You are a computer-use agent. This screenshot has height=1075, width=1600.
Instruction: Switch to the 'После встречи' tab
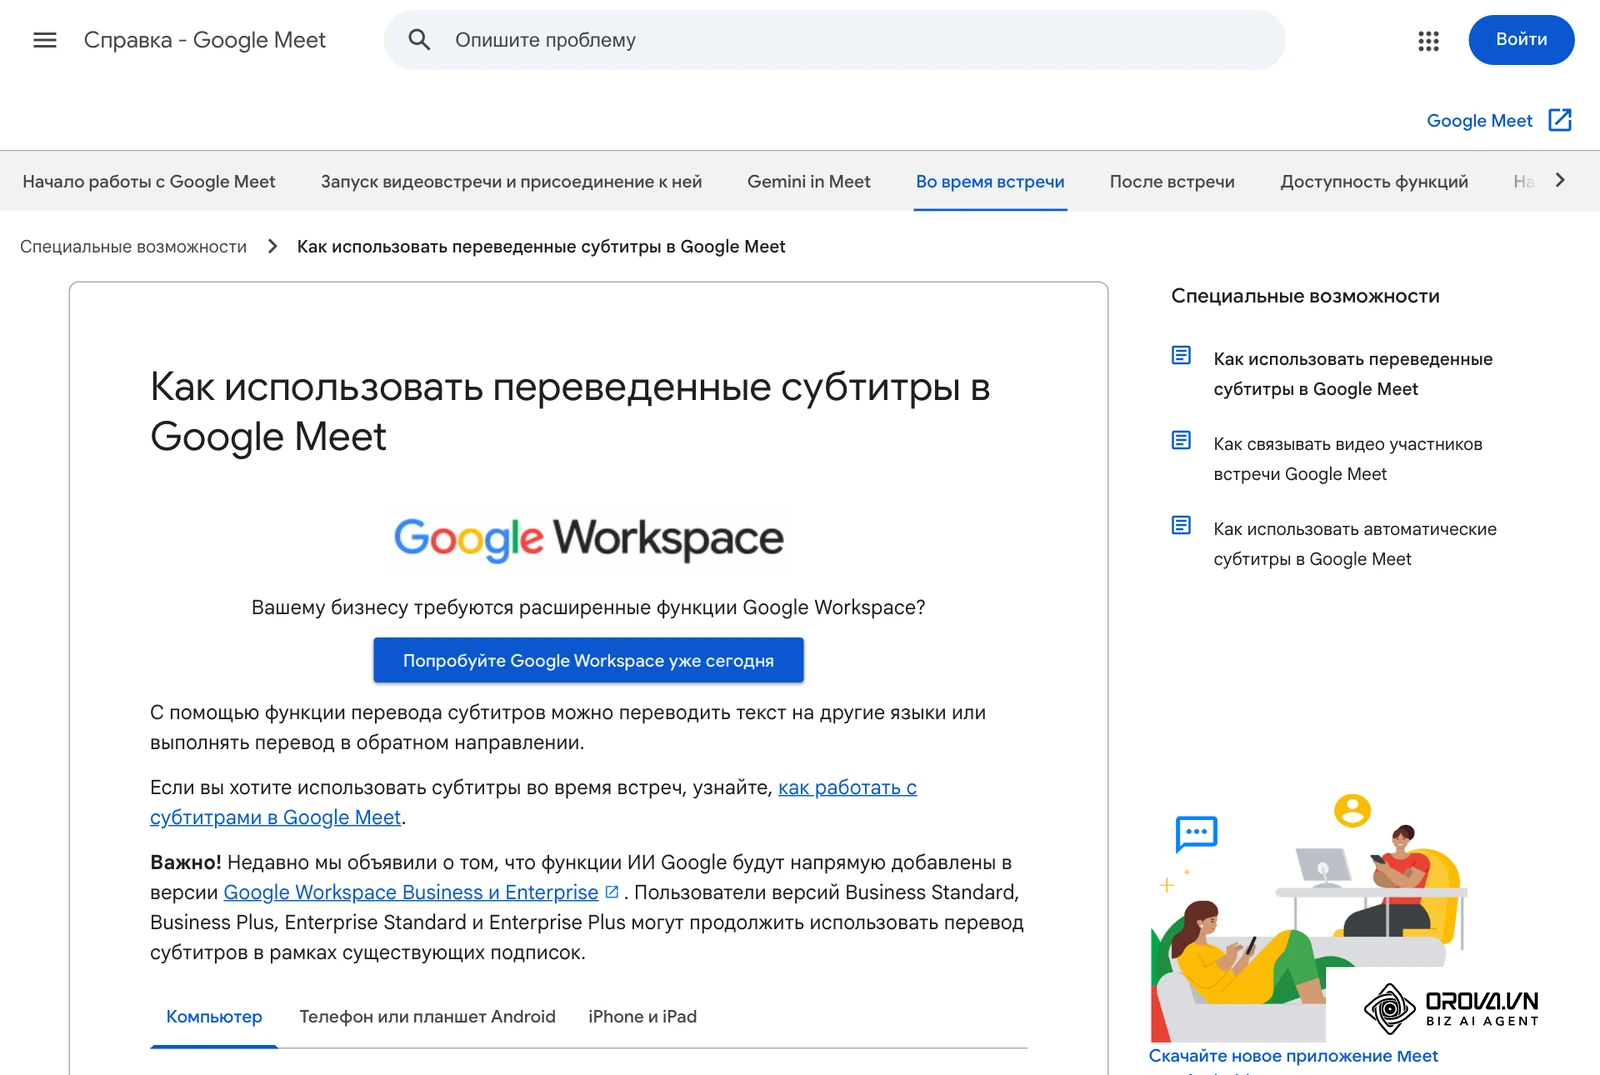point(1172,182)
